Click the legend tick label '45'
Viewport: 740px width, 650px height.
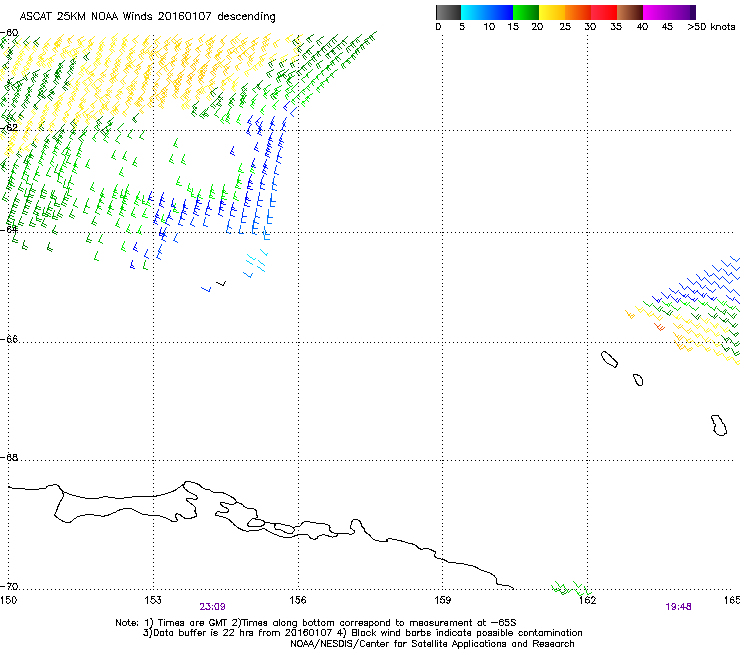coord(667,27)
